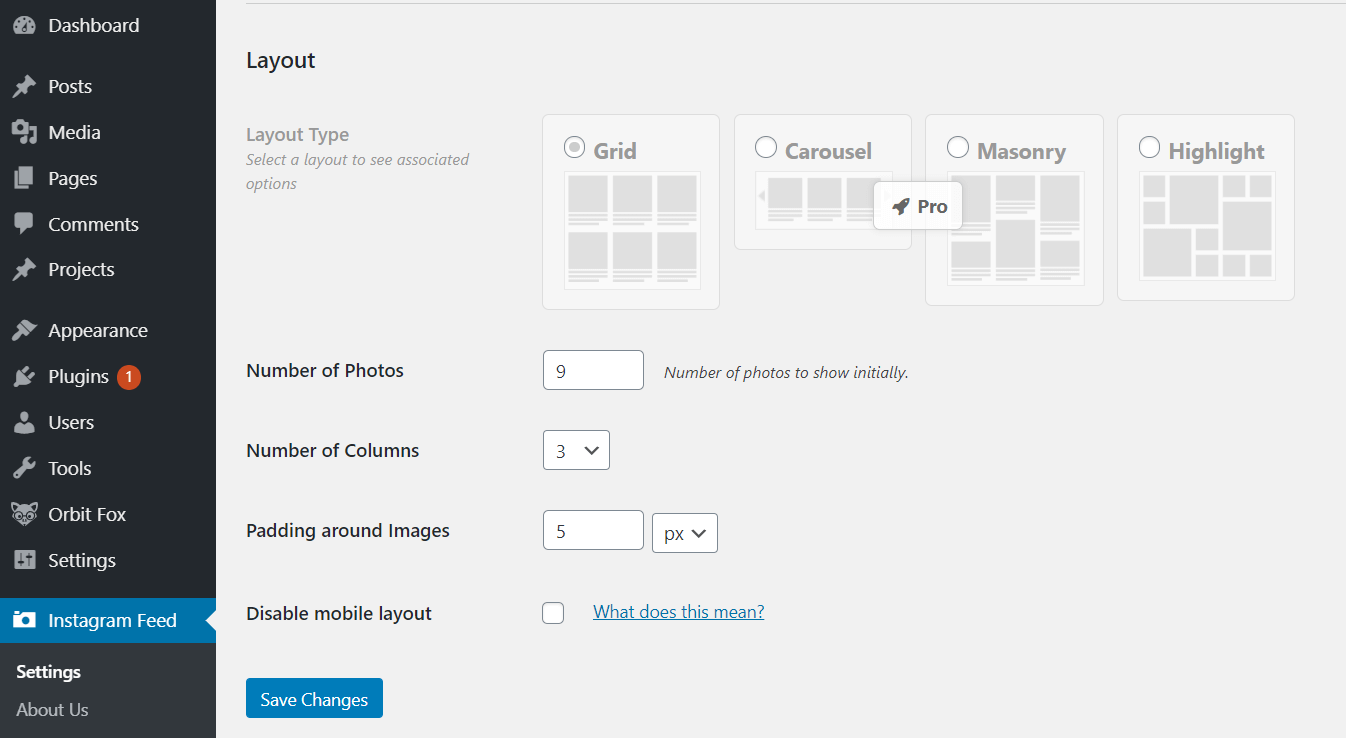Click the Appearance paintbrush icon

pyautogui.click(x=24, y=330)
